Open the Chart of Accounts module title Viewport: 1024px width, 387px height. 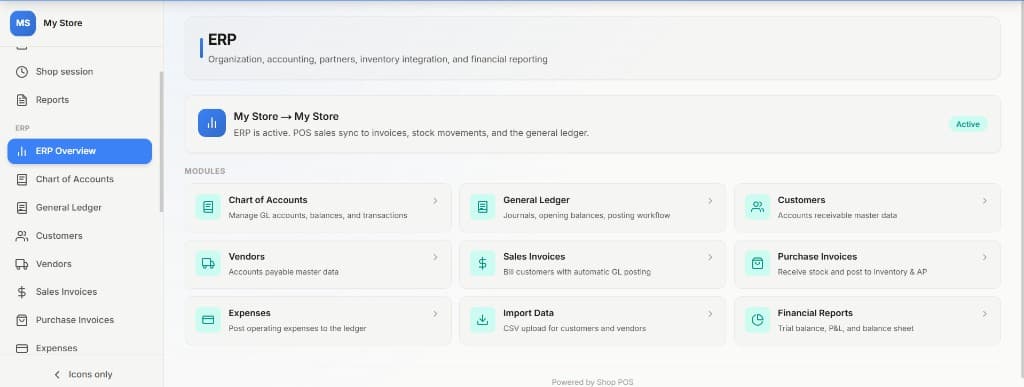(268, 200)
